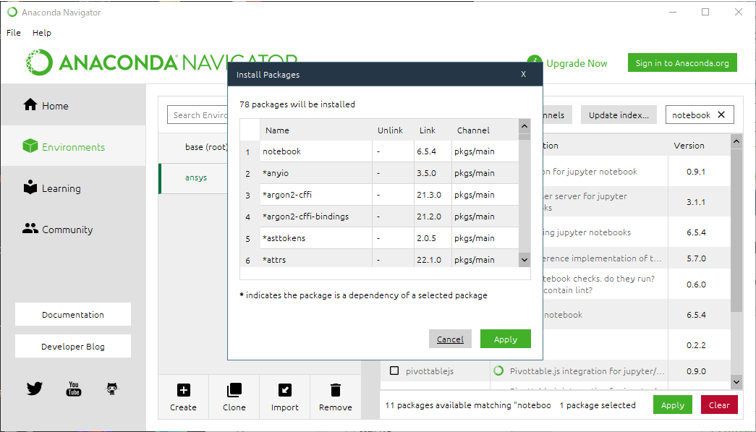Image resolution: width=756 pixels, height=432 pixels.
Task: Close the Install Packages dialog
Action: 523,74
